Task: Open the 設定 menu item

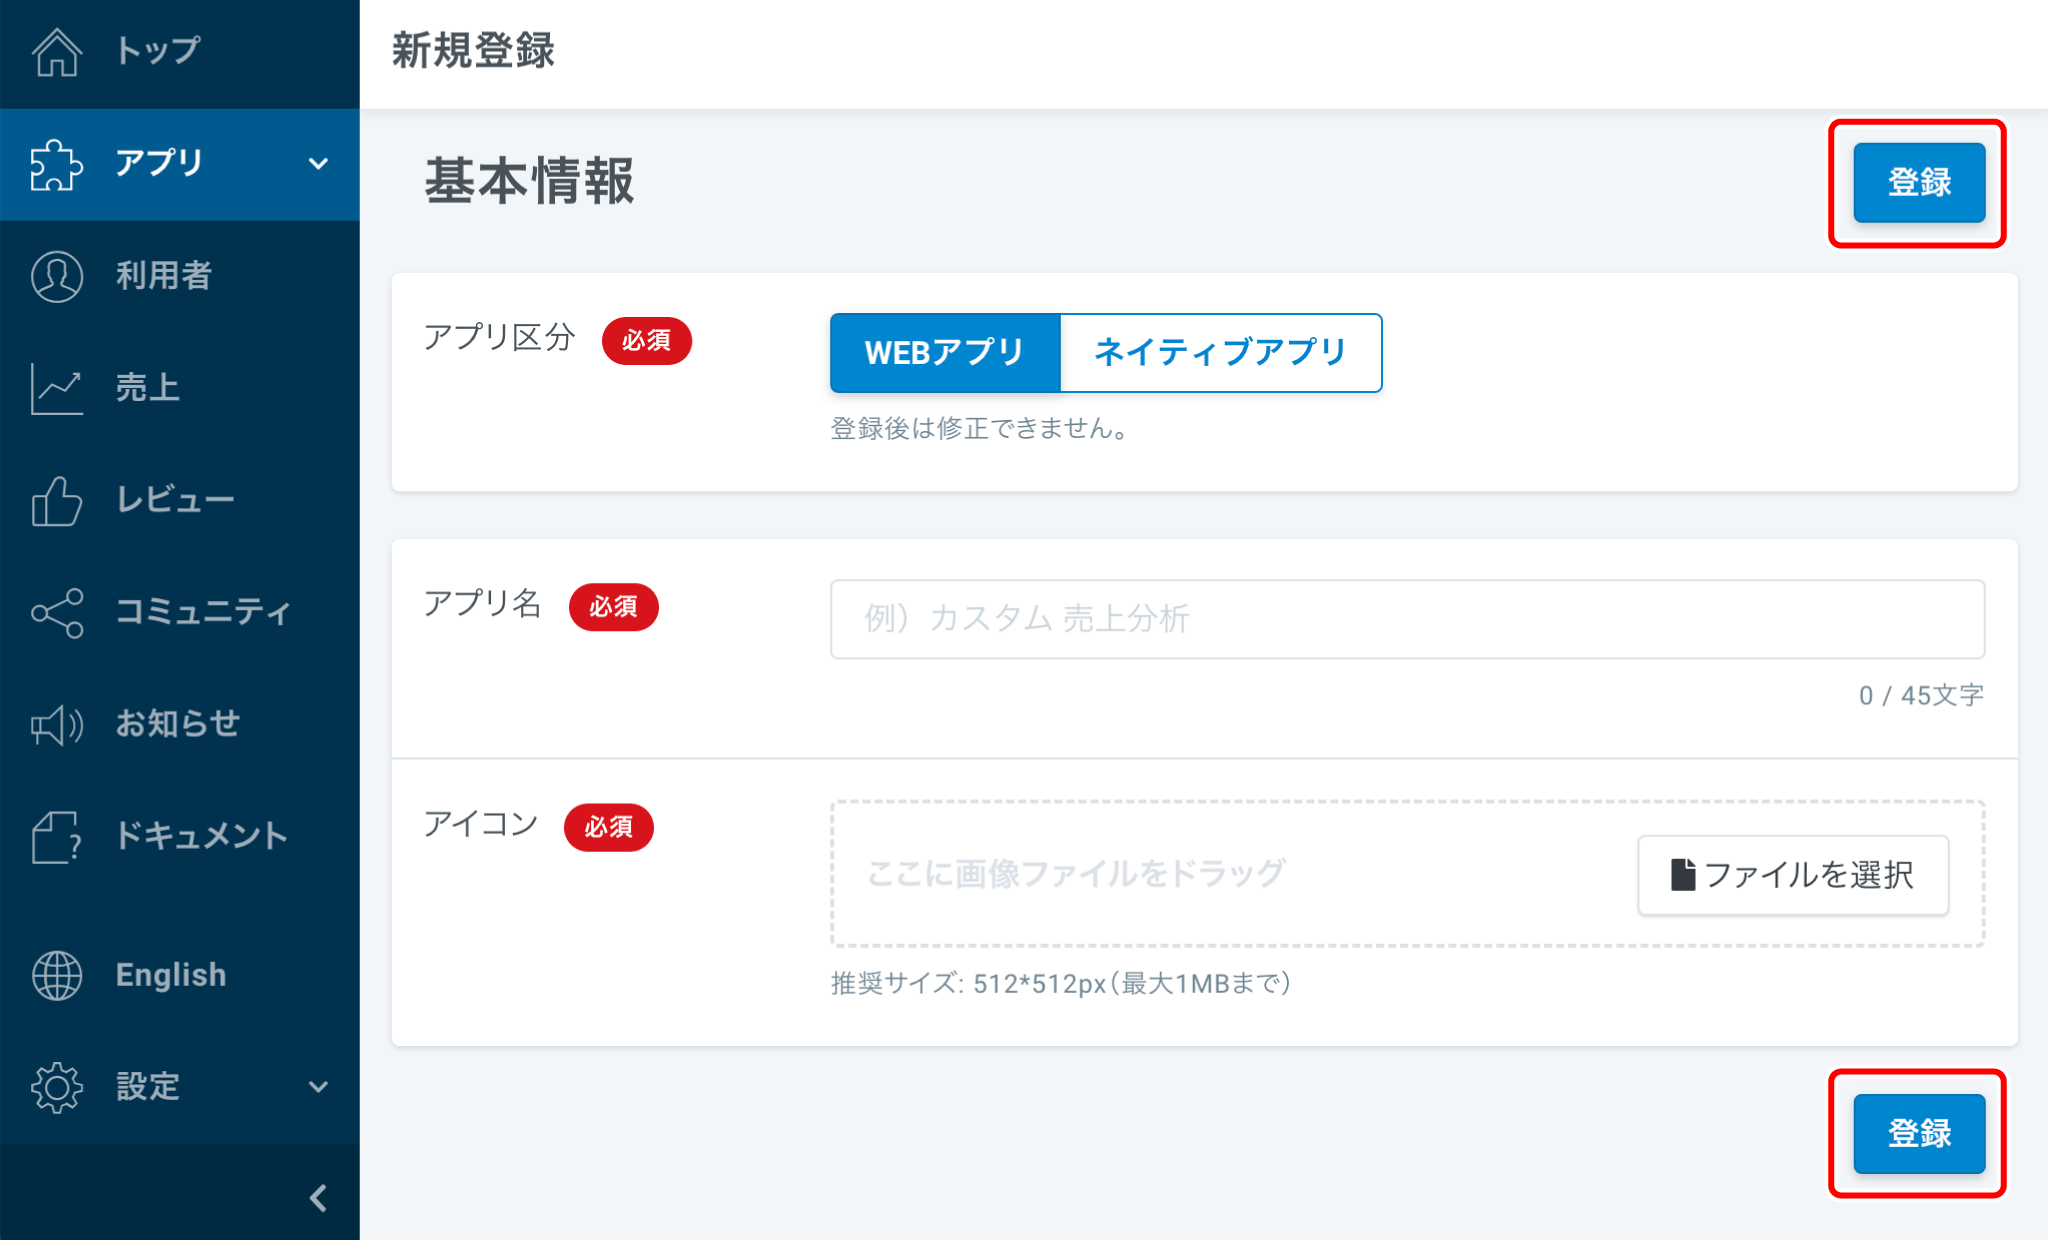Action: tap(148, 1087)
